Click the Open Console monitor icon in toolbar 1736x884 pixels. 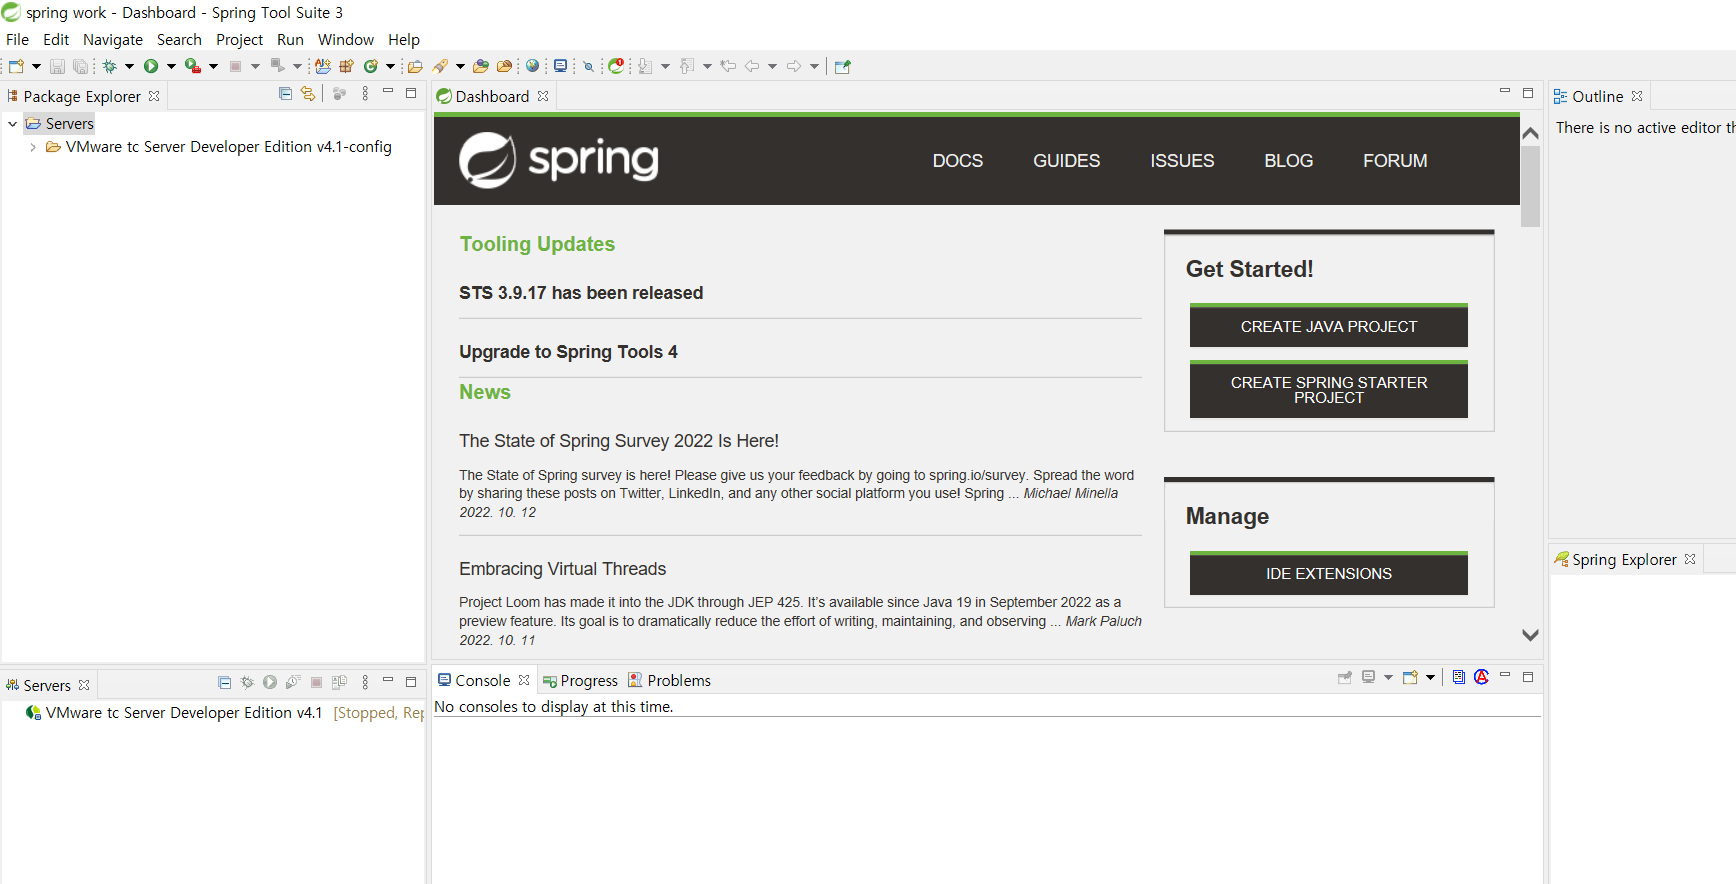pyautogui.click(x=561, y=66)
